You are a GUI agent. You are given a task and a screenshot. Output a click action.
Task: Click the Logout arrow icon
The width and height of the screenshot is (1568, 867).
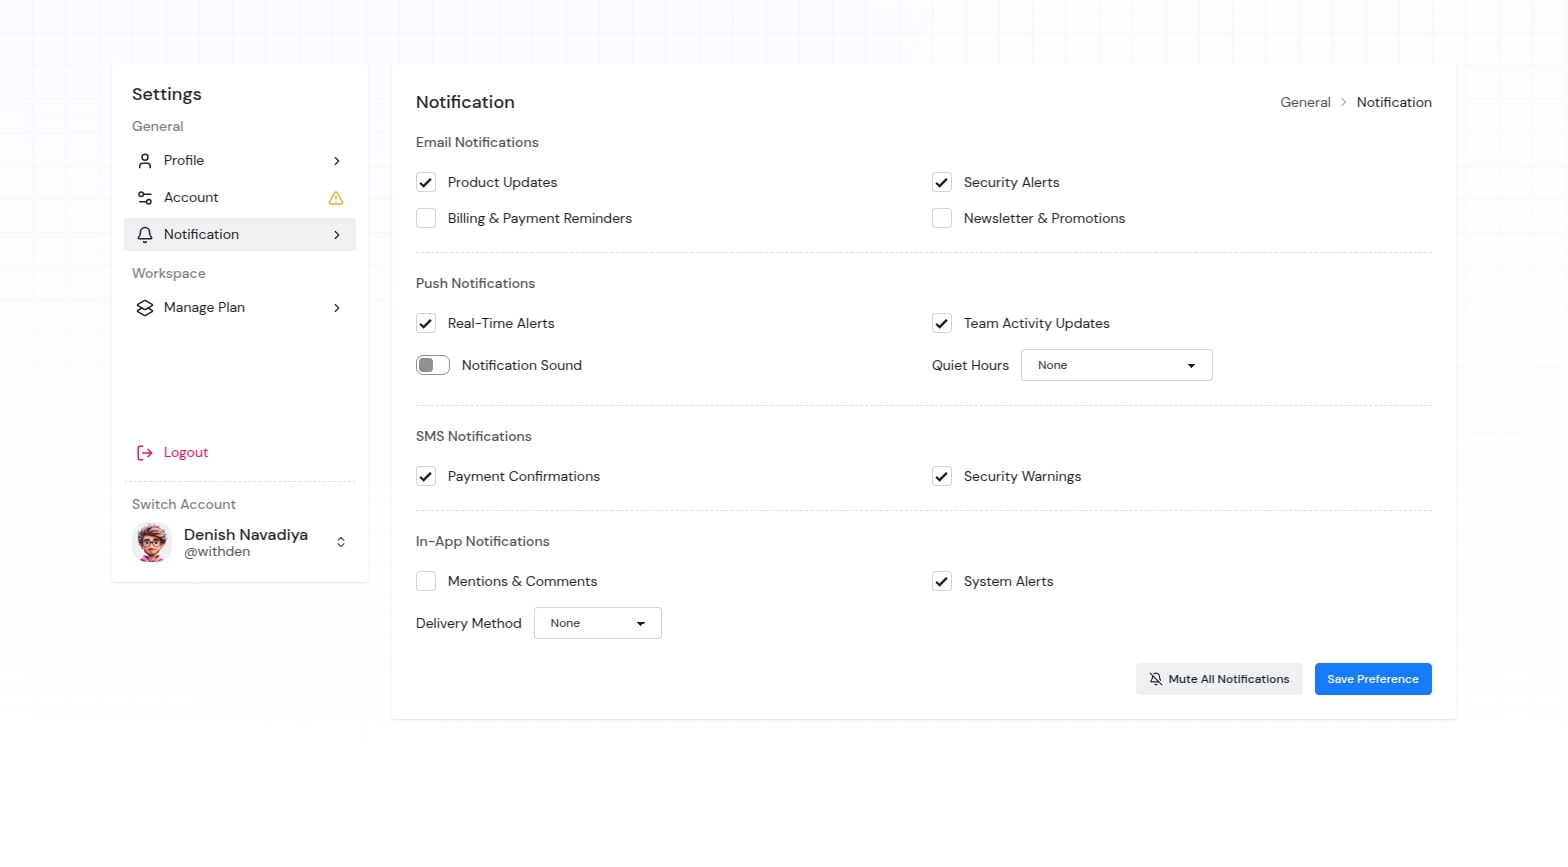coord(145,453)
